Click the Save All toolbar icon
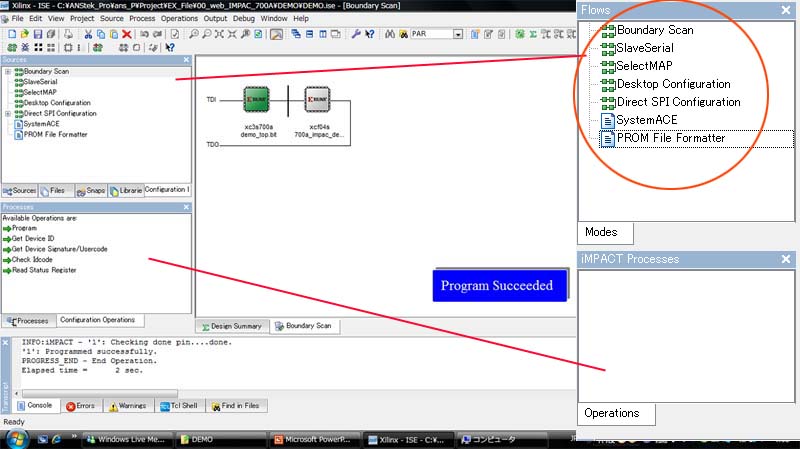The image size is (800, 449). click(51, 34)
